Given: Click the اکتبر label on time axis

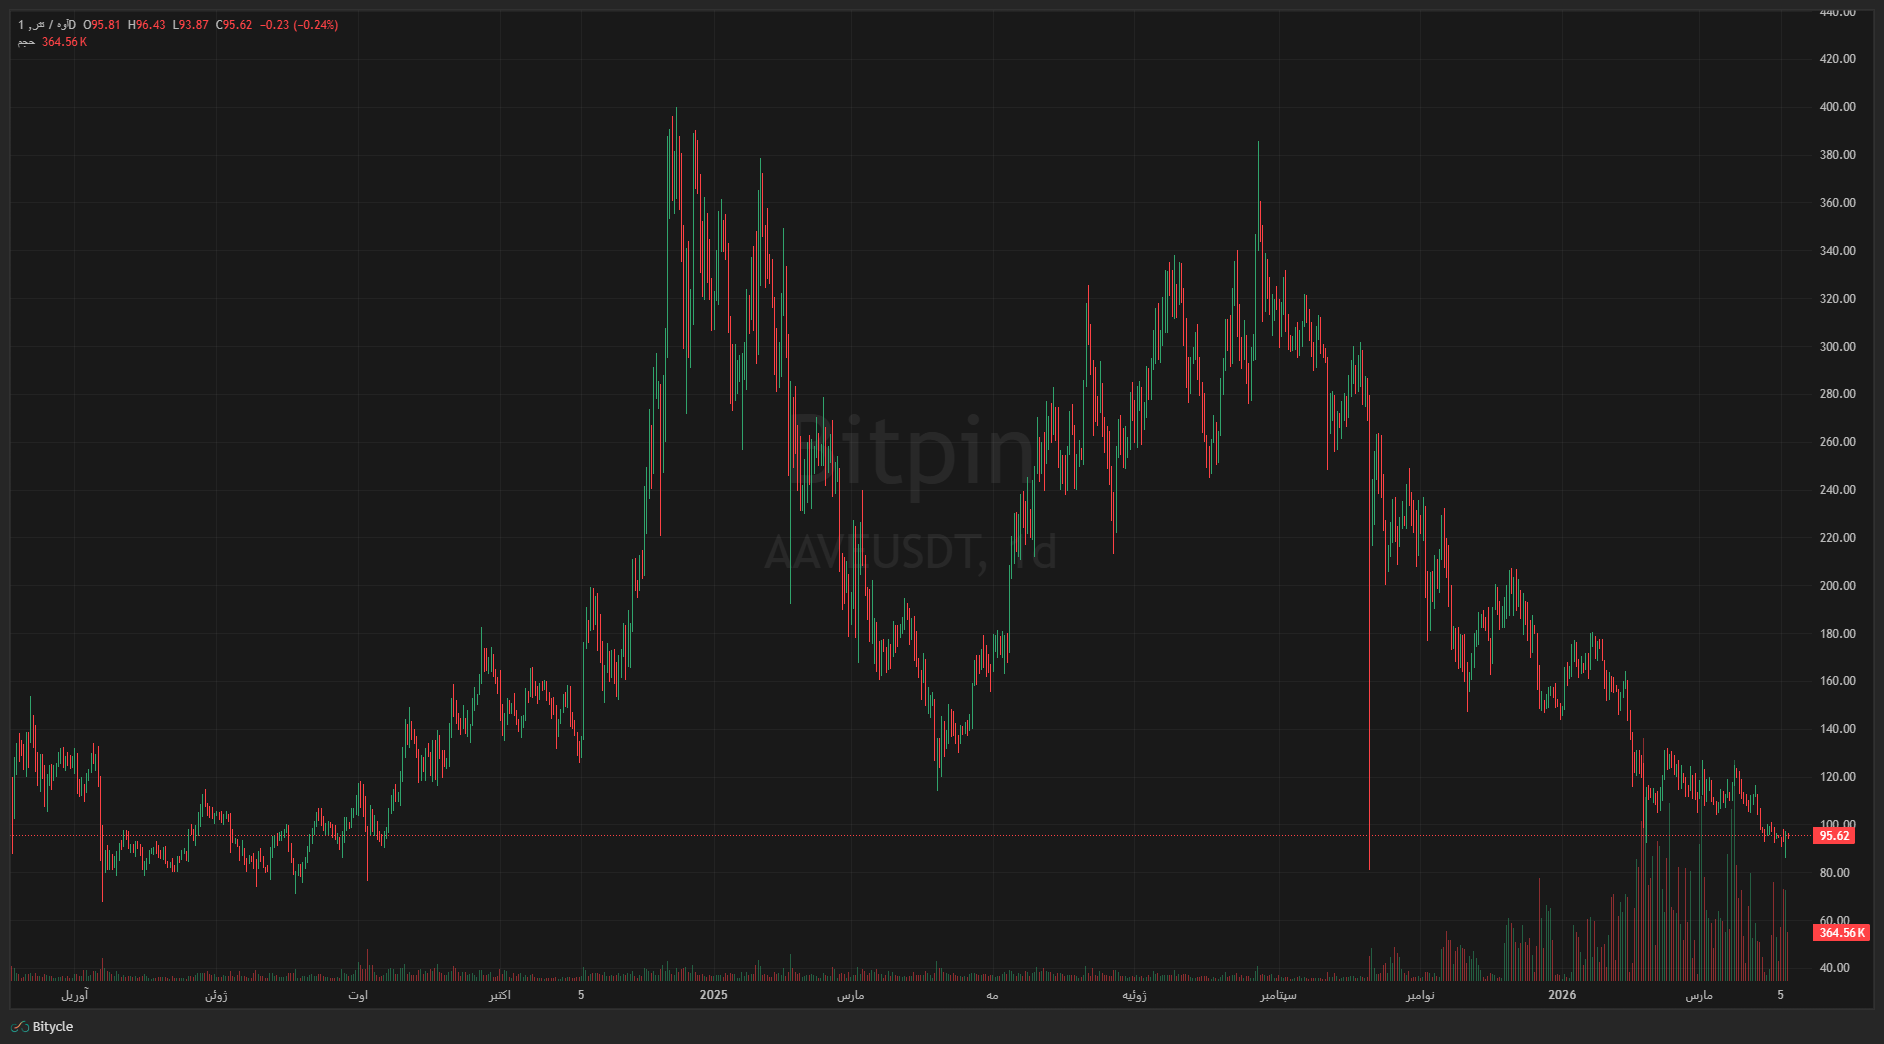Looking at the screenshot, I should pos(500,995).
